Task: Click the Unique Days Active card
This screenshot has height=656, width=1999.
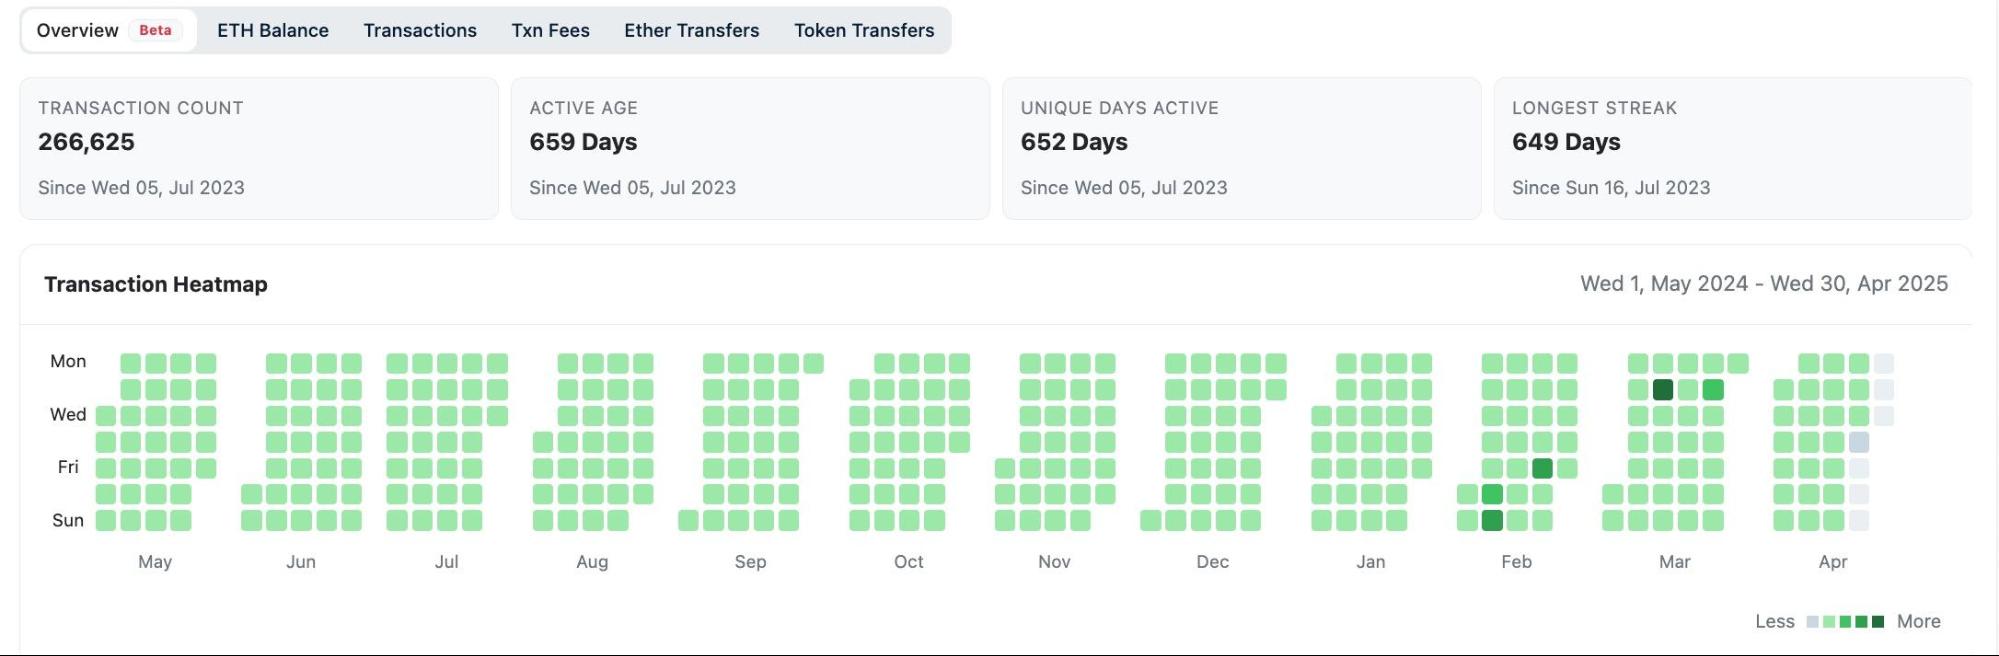Action: point(1241,148)
